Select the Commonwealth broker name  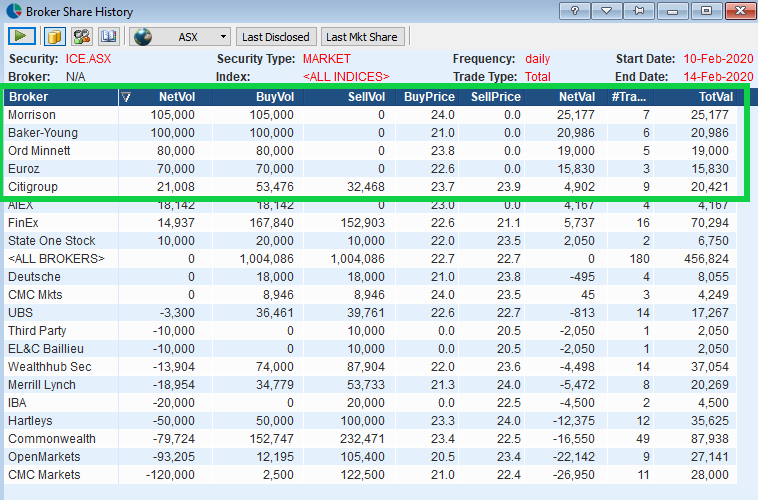[x=52, y=439]
